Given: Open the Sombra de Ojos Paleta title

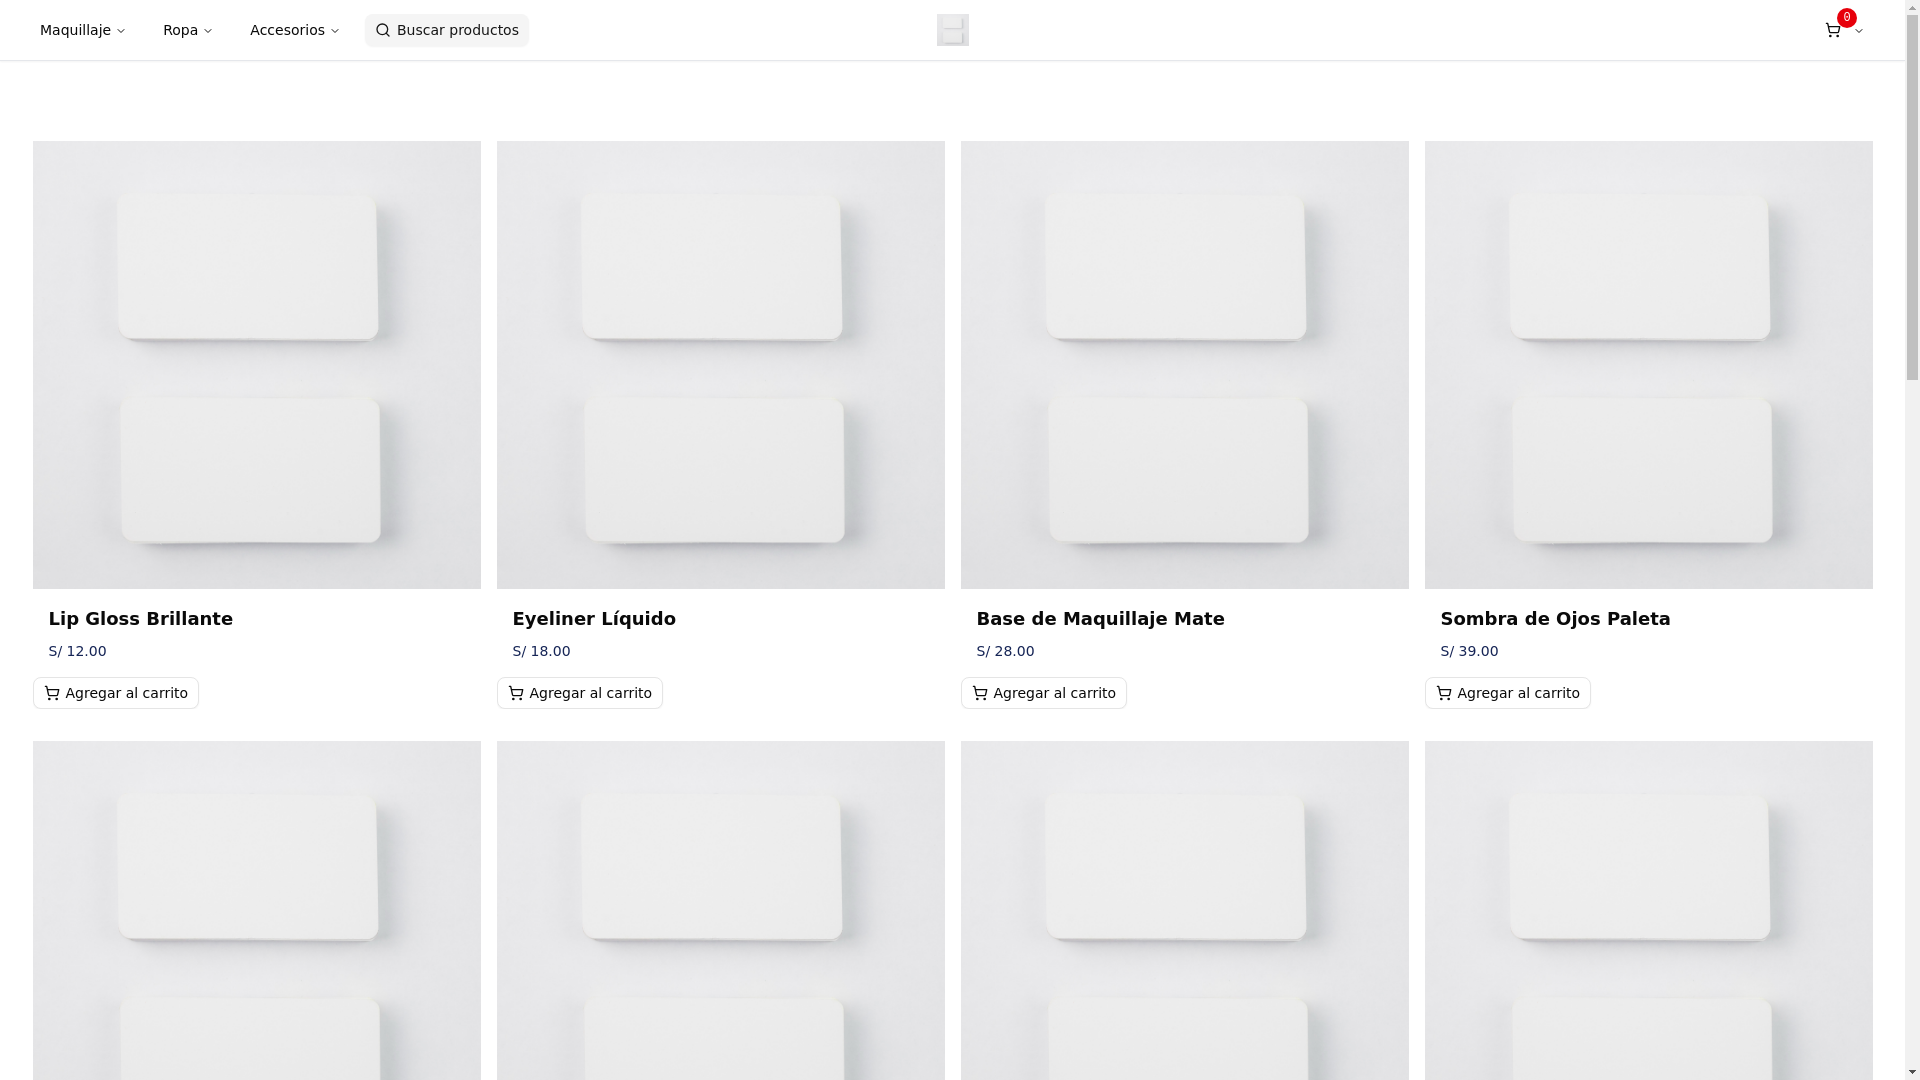Looking at the screenshot, I should (x=1555, y=619).
